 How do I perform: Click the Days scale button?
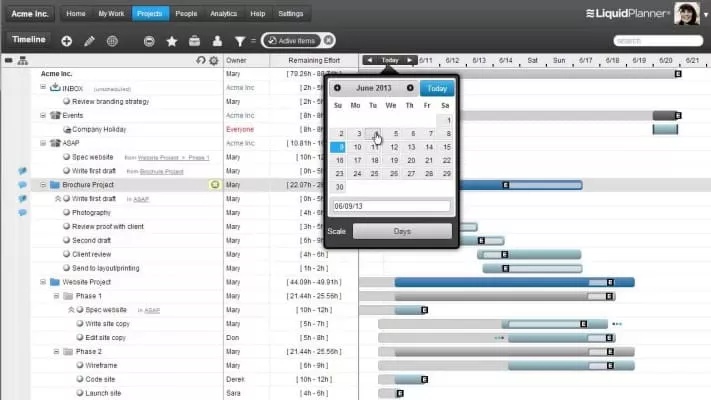pyautogui.click(x=401, y=231)
